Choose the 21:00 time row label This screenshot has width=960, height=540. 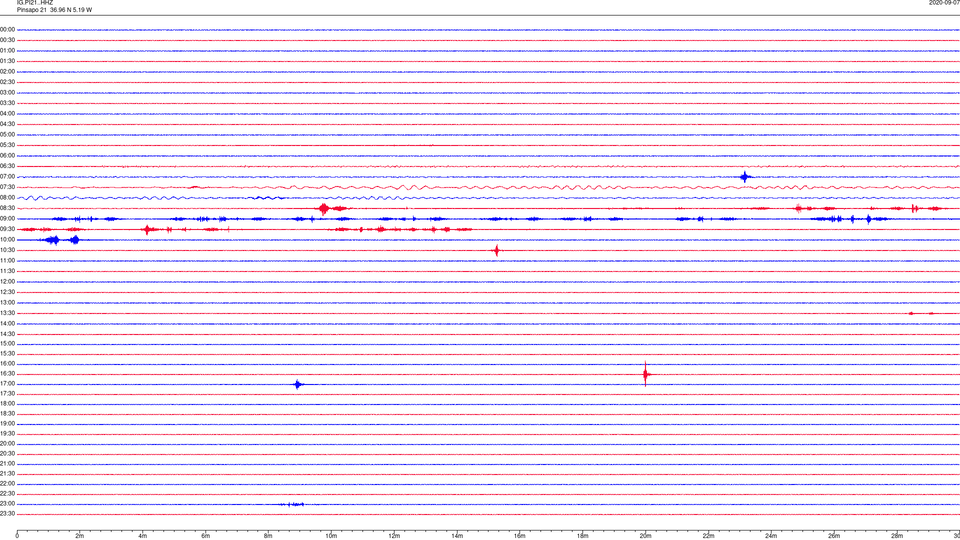tap(7, 463)
